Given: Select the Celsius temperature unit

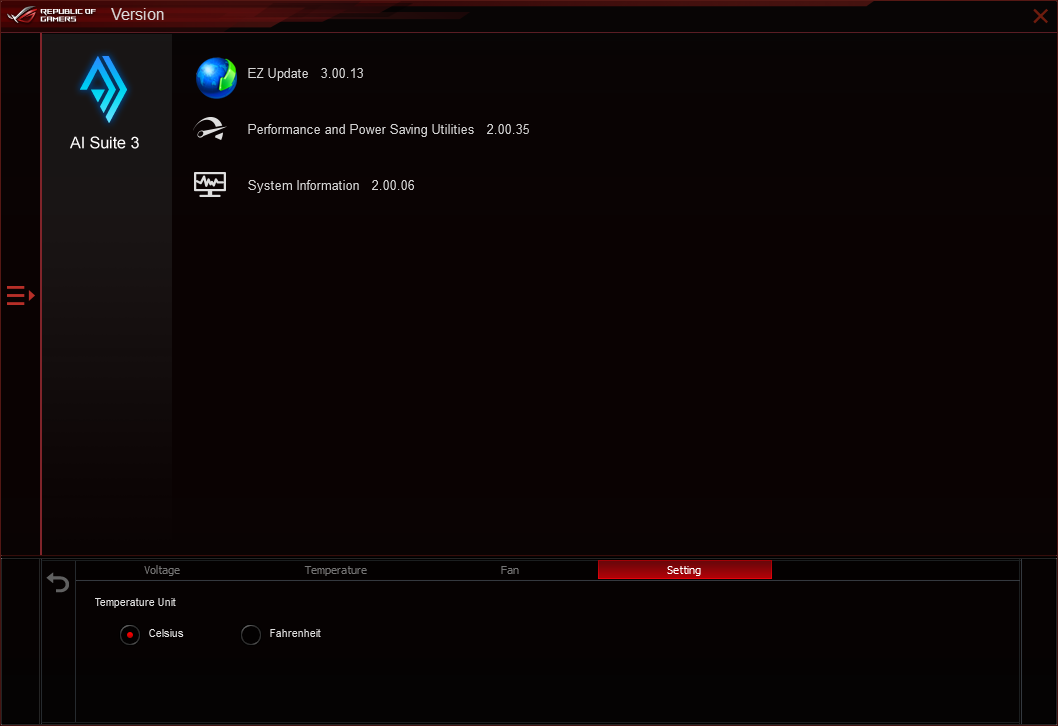Looking at the screenshot, I should pyautogui.click(x=130, y=634).
